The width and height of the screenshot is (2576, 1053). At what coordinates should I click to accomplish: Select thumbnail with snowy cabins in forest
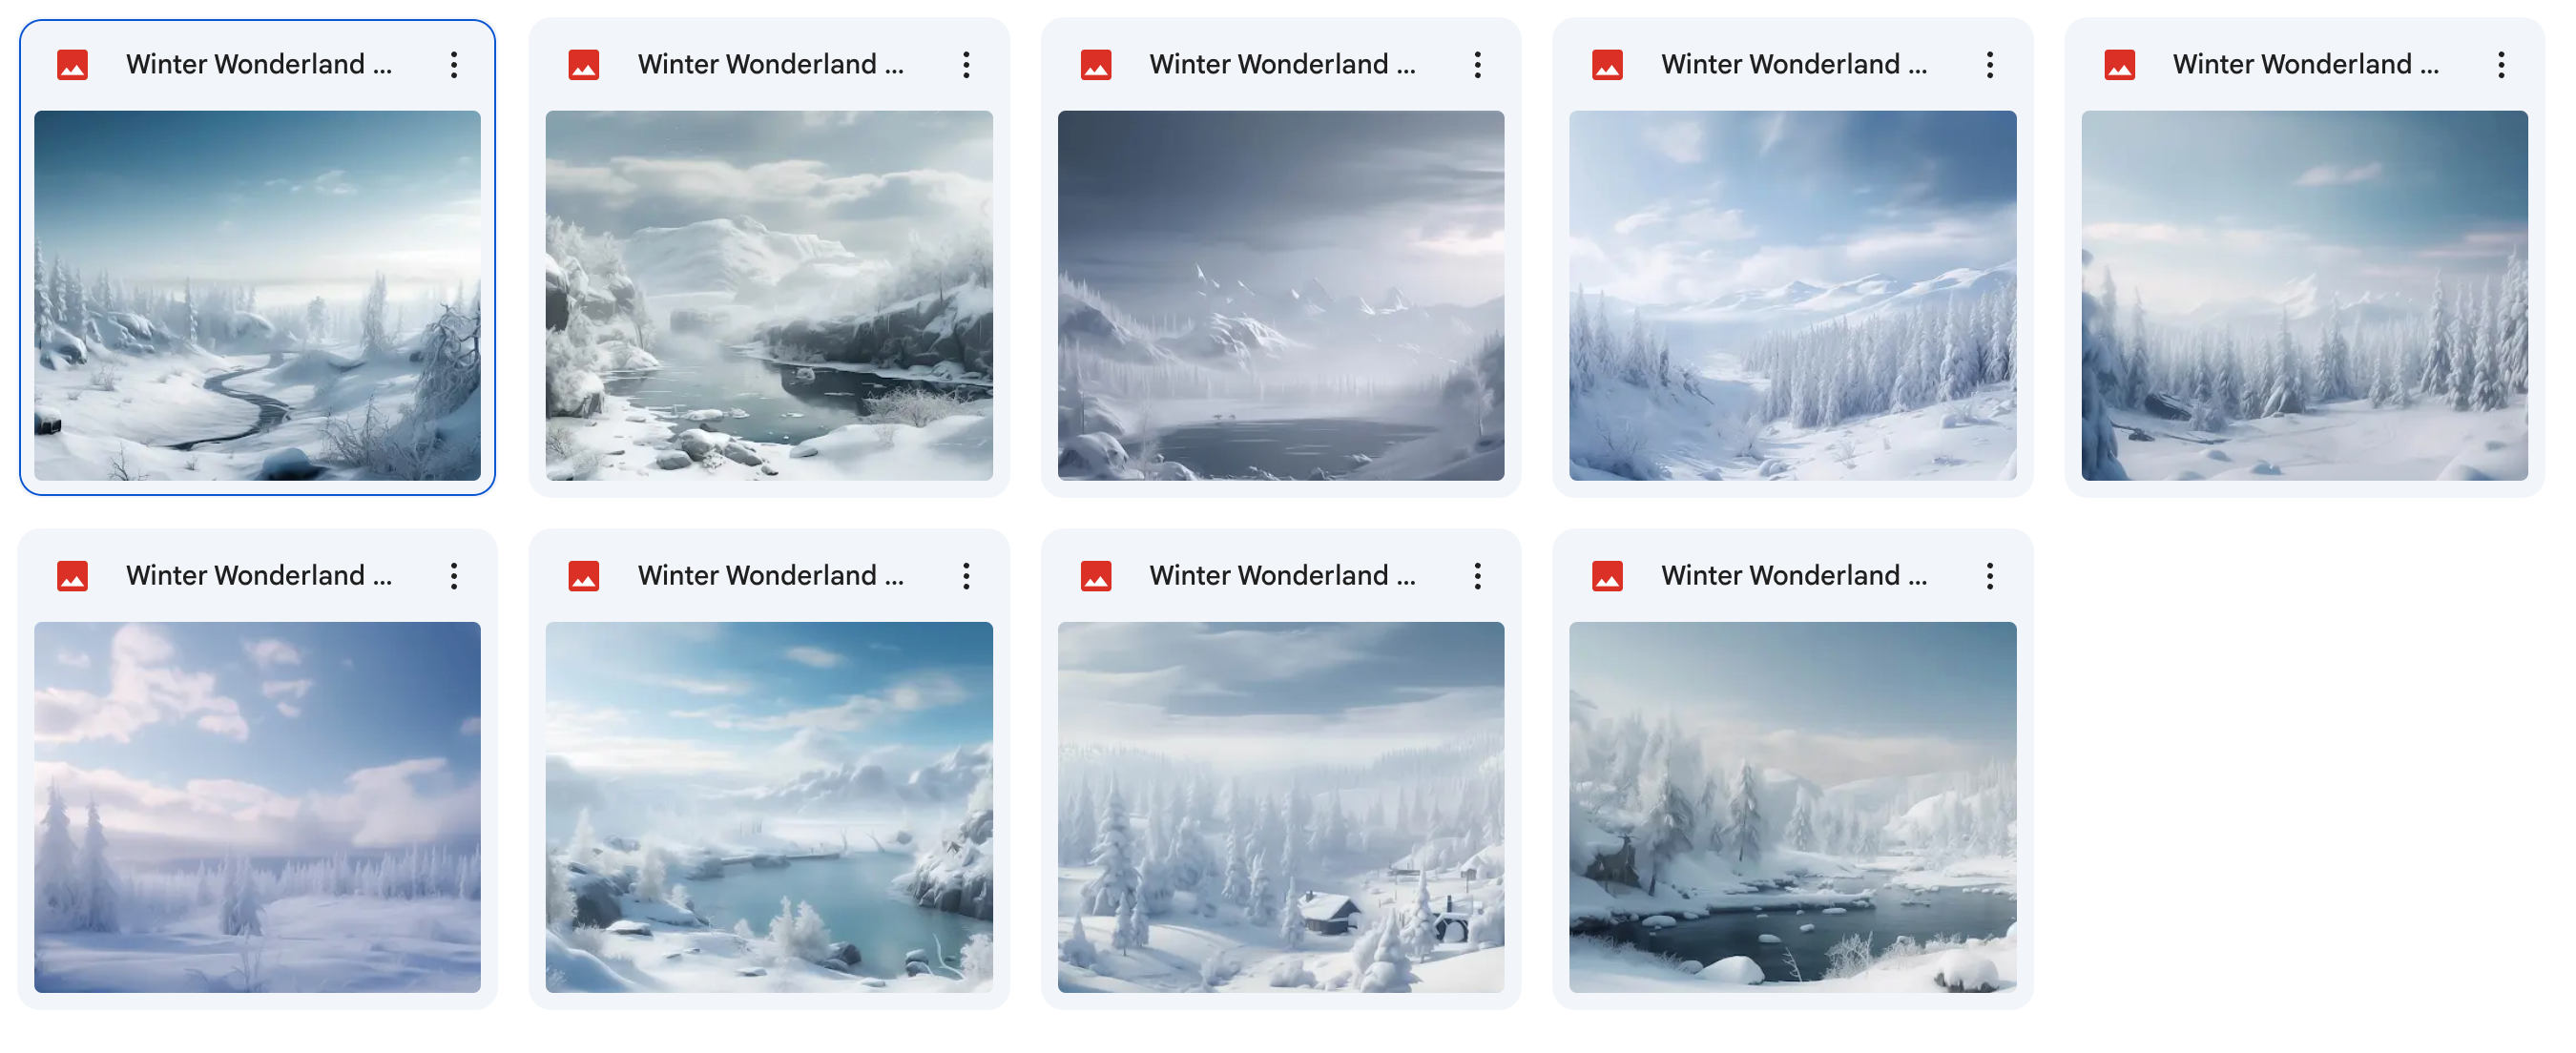click(1281, 807)
